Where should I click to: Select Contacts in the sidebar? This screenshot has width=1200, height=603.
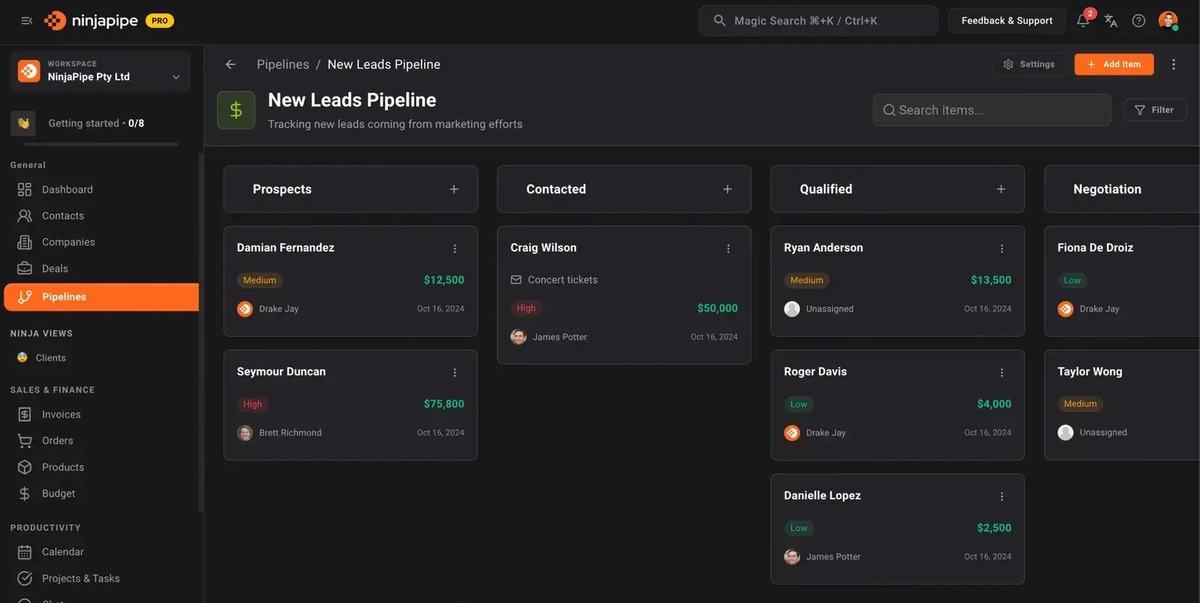point(63,214)
